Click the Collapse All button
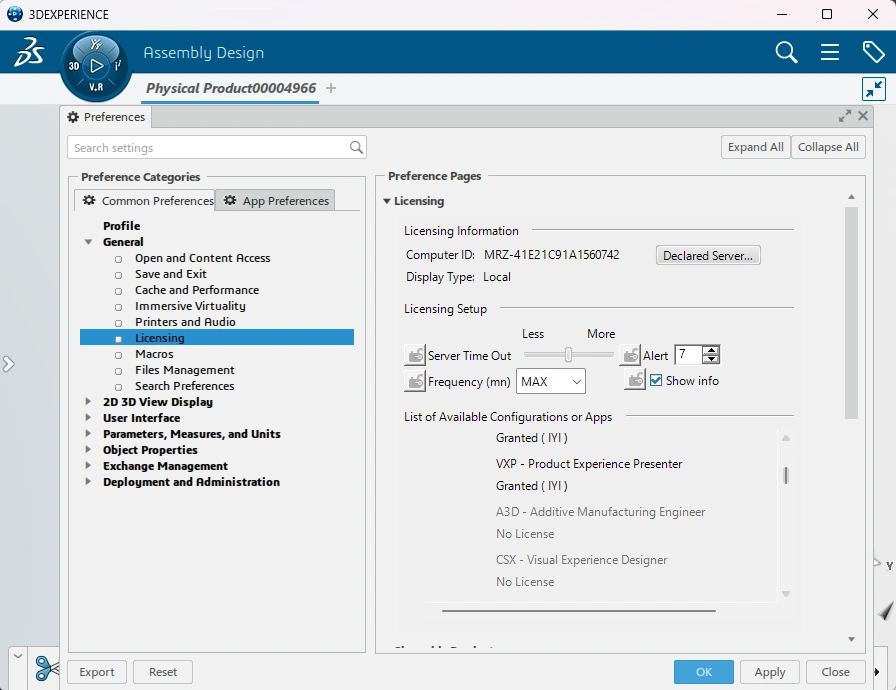 pos(828,147)
